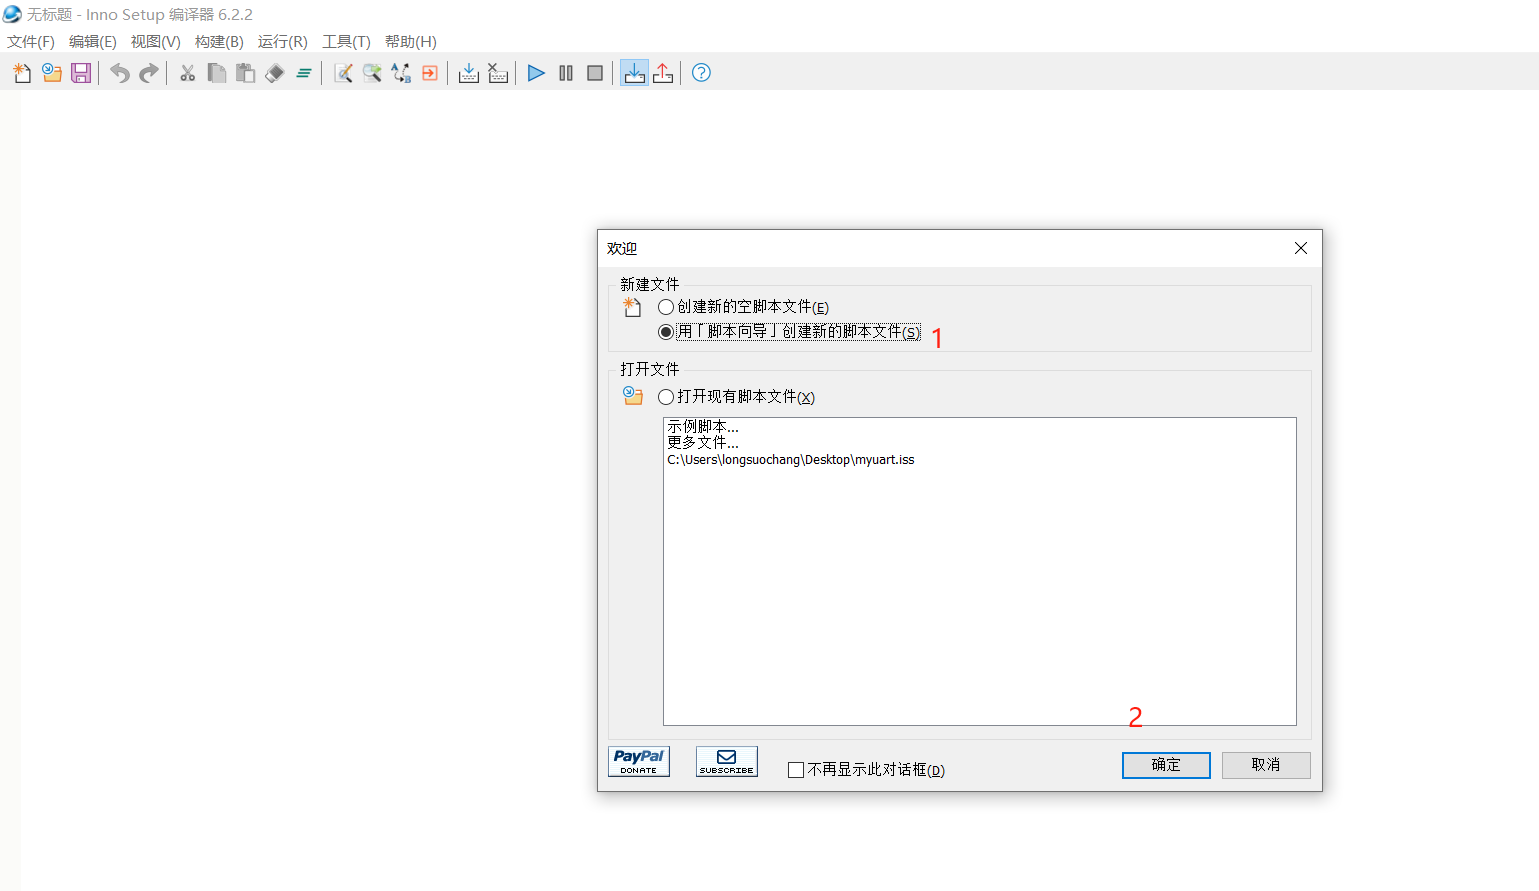Open the 工具(T) menu
The height and width of the screenshot is (891, 1539).
click(346, 42)
